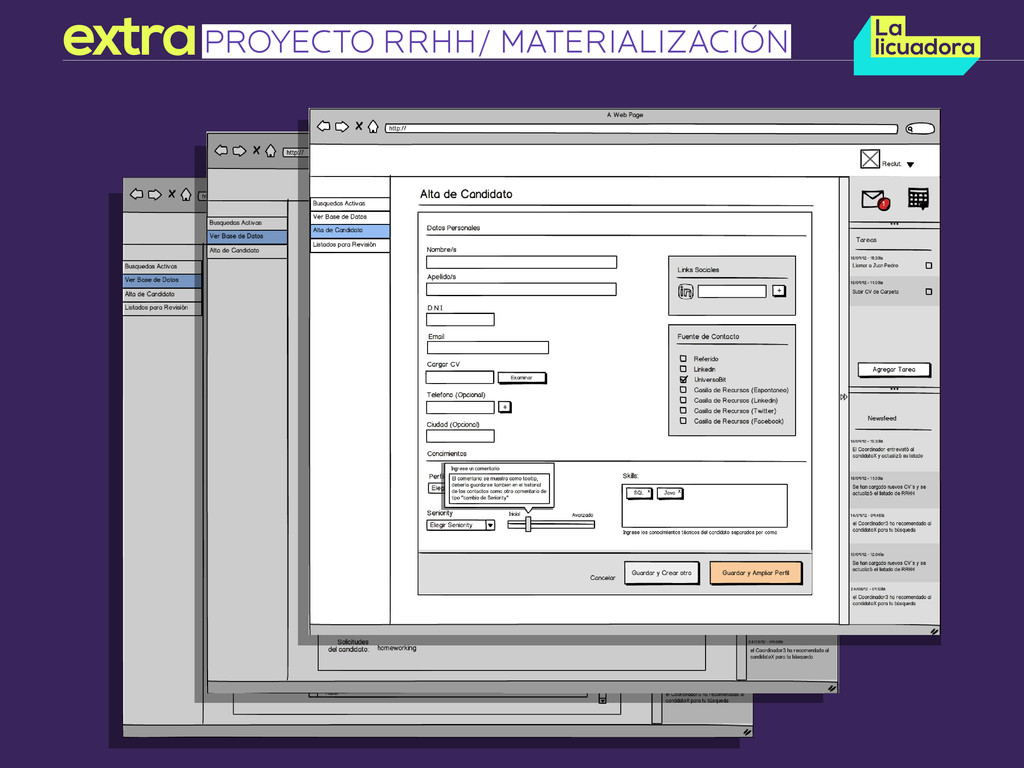
Task: Click the stop X icon in the front browser window
Action: click(x=359, y=126)
